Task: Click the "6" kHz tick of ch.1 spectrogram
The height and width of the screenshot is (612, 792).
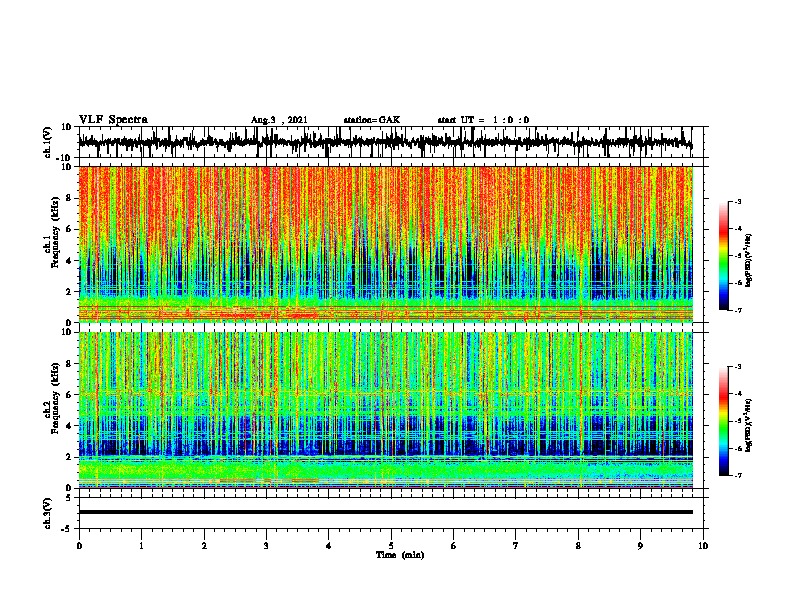Action: pyautogui.click(x=69, y=229)
